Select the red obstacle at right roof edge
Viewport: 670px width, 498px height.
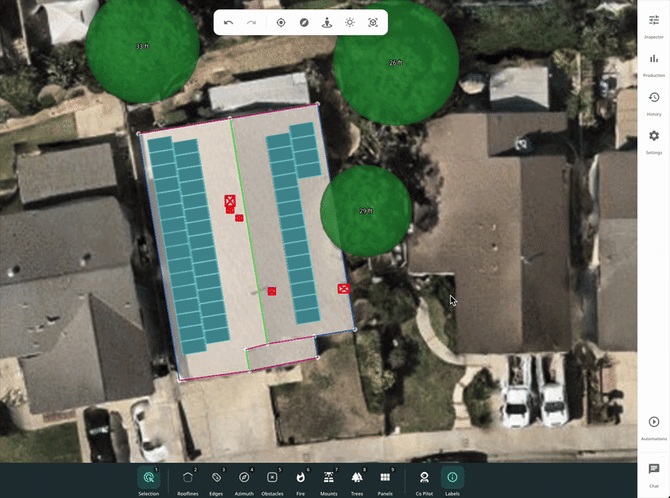[x=344, y=289]
